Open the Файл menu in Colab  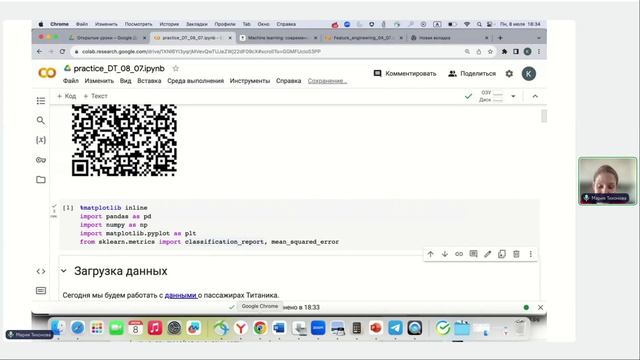click(71, 81)
